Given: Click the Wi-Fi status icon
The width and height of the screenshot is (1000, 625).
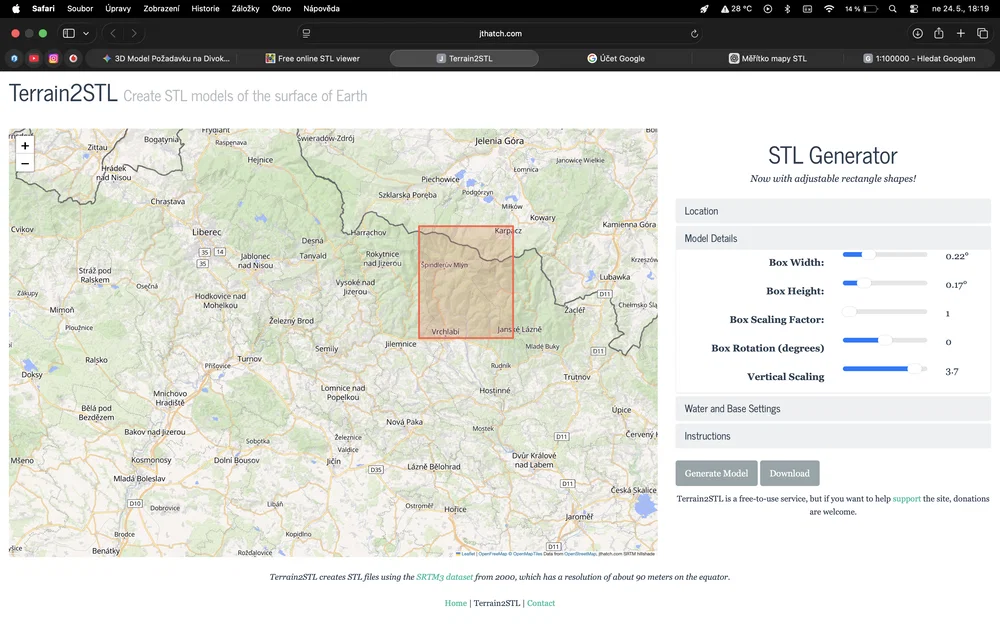Looking at the screenshot, I should (x=829, y=8).
